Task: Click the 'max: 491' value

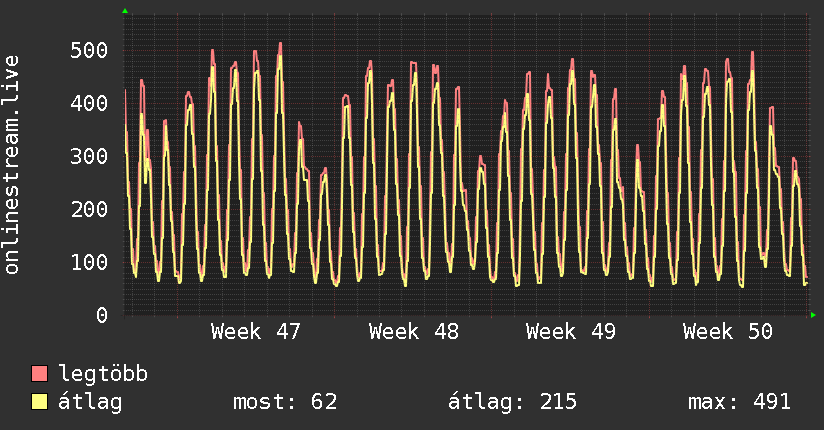Action: [x=739, y=402]
